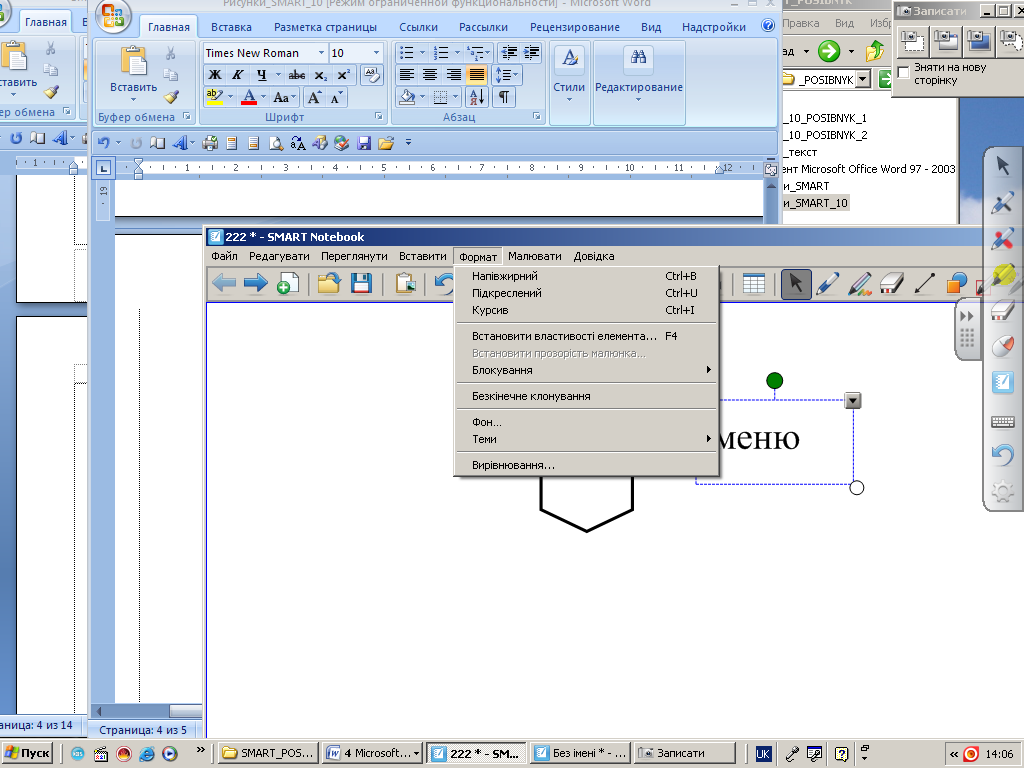Screen dimensions: 1024x768
Task: Select the eraser tool in Notebook toolbar
Action: pyautogui.click(x=891, y=284)
